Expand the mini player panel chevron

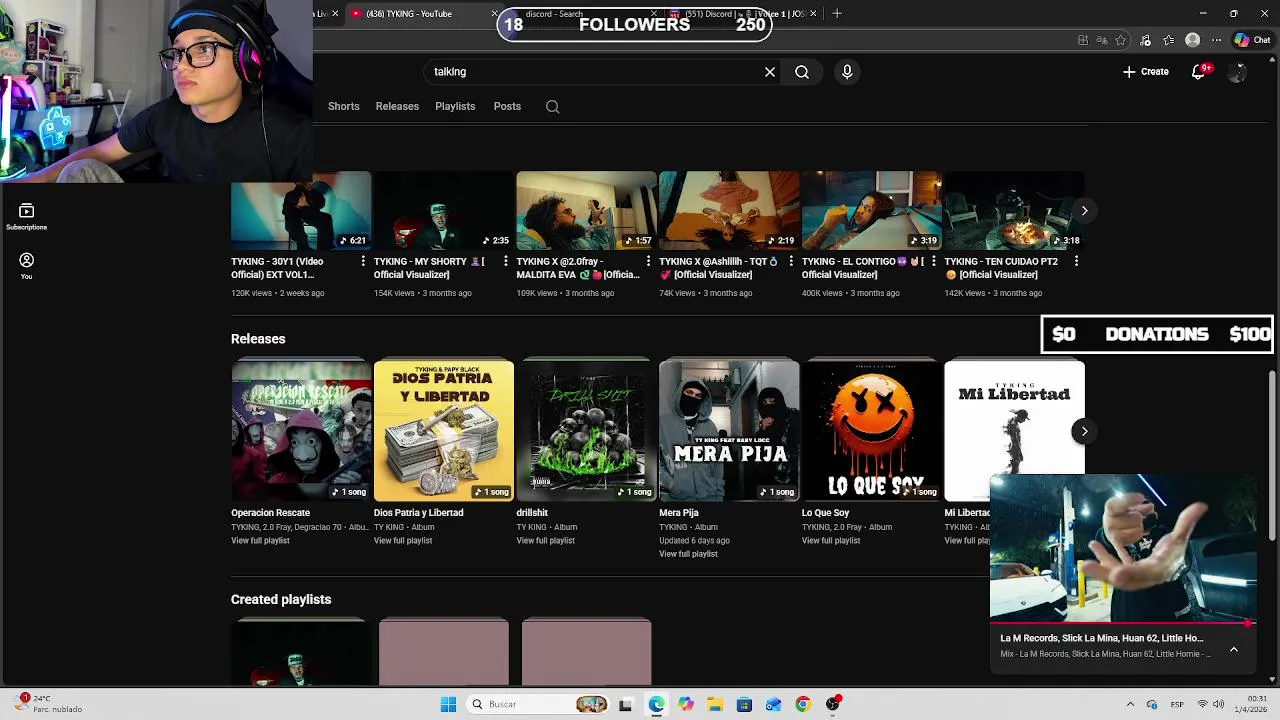pyautogui.click(x=1234, y=649)
